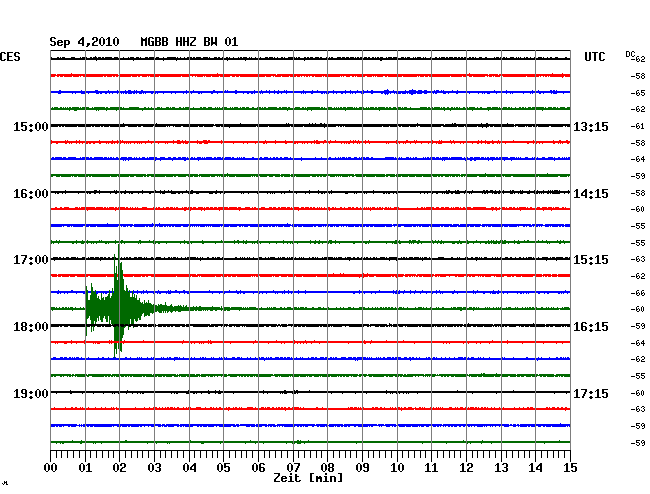Screen dimensions: 650x494
Task: Select minute 04 on the time axis
Action: [x=189, y=468]
